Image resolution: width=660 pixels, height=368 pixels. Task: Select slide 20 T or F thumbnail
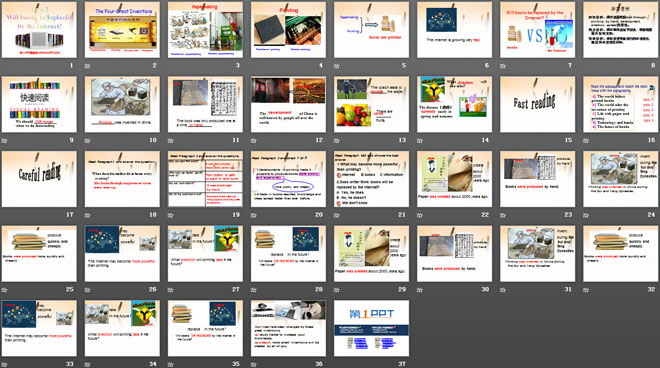pos(288,179)
